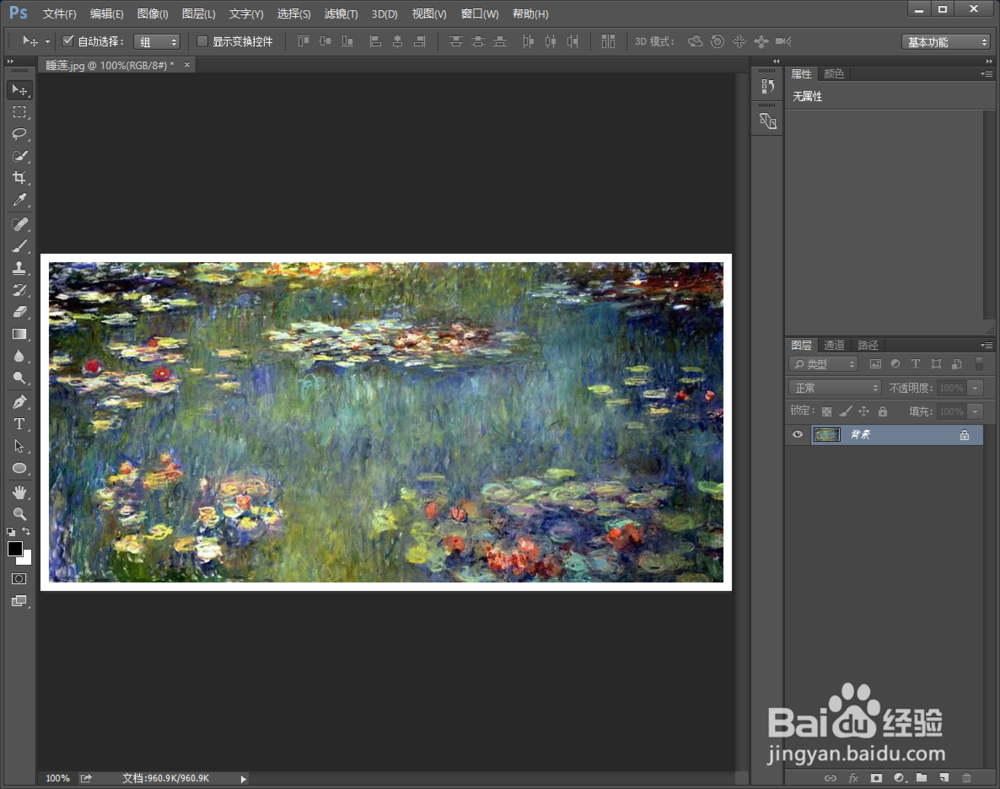Select the Eyedropper tool
1000x789 pixels.
click(19, 200)
